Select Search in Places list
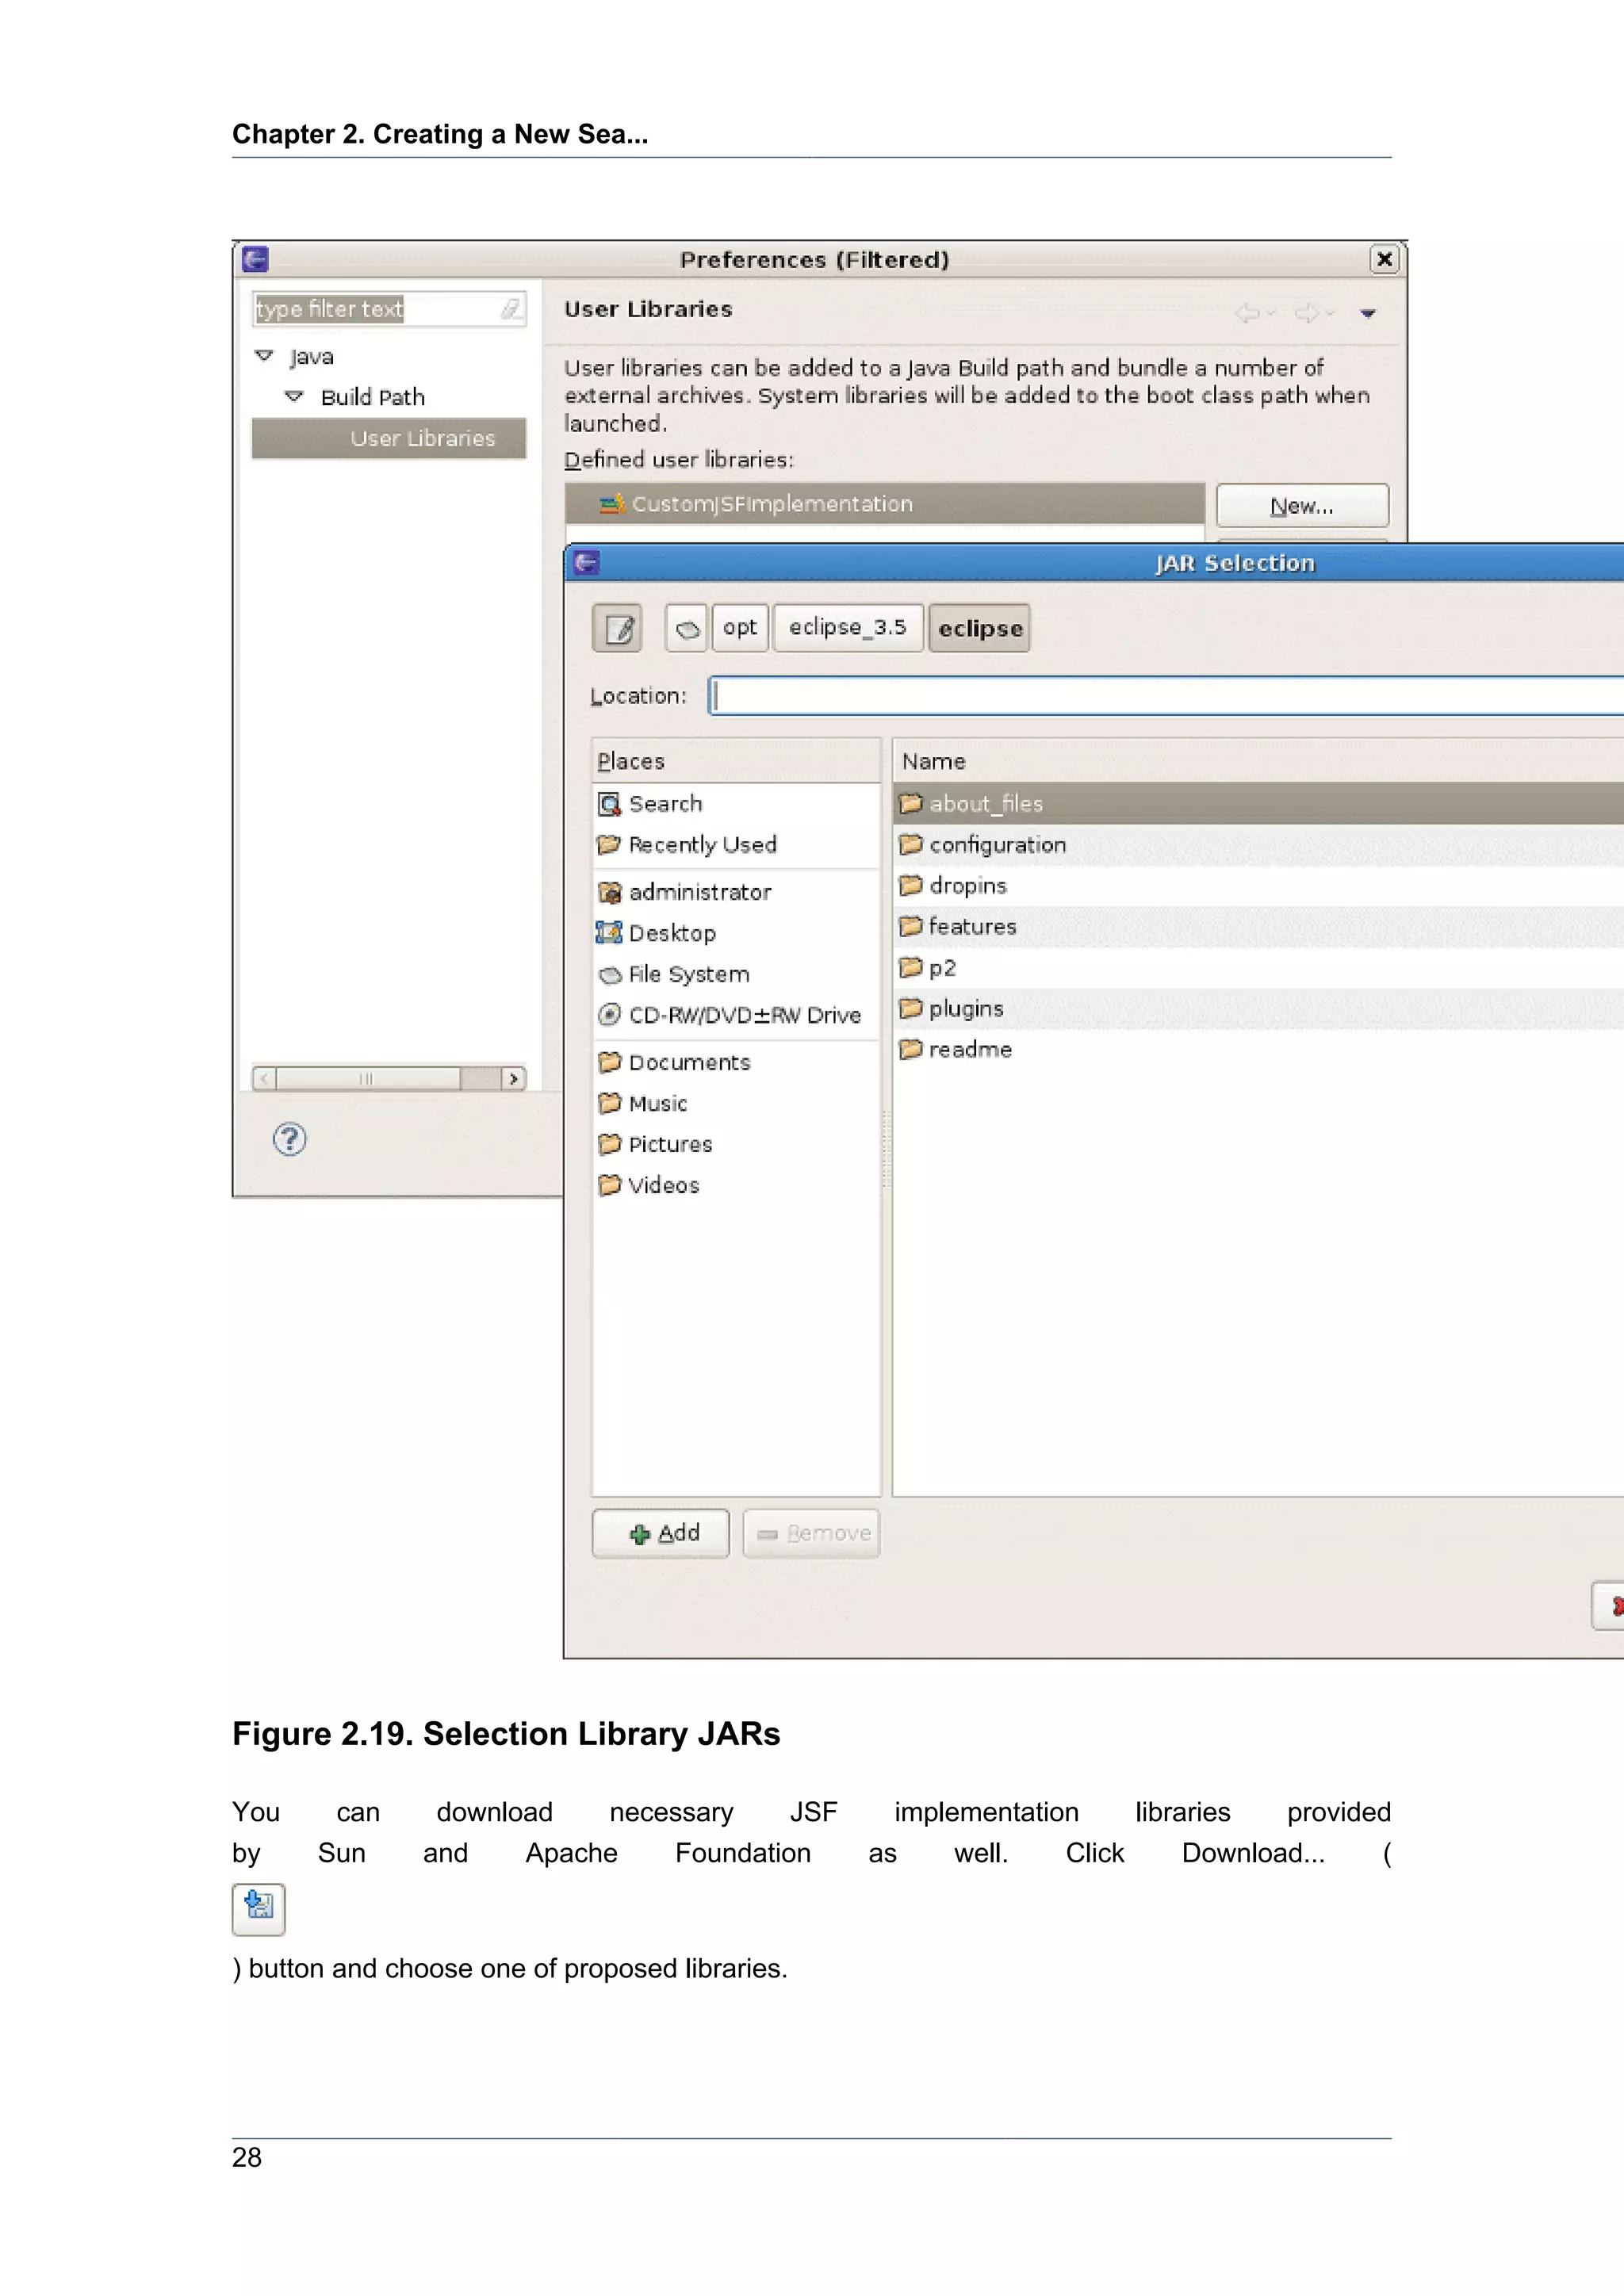The height and width of the screenshot is (2296, 1624). click(x=736, y=804)
